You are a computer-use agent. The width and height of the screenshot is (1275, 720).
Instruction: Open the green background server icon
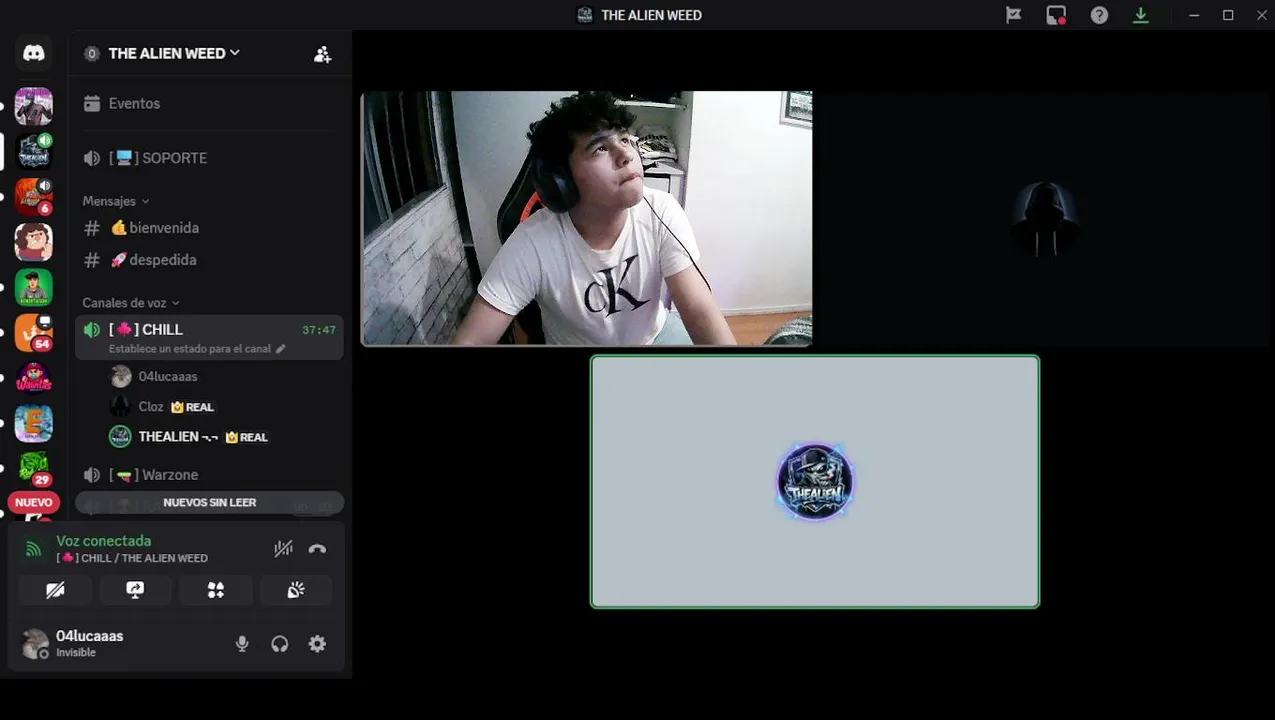(33, 287)
